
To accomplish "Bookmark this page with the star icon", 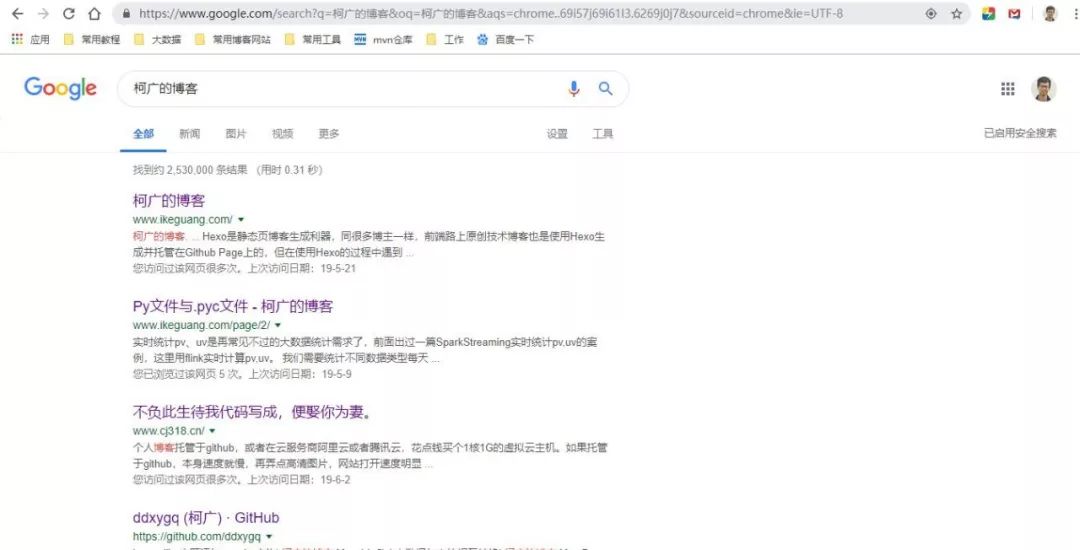I will (957, 14).
